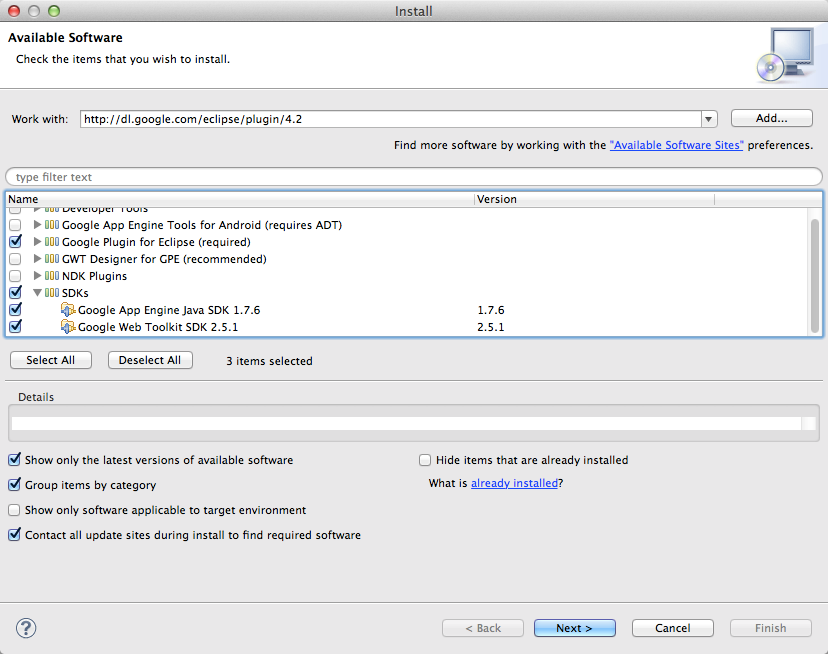Click the Google Plugin for Eclipse category icon
This screenshot has width=828, height=654.
coord(52,242)
